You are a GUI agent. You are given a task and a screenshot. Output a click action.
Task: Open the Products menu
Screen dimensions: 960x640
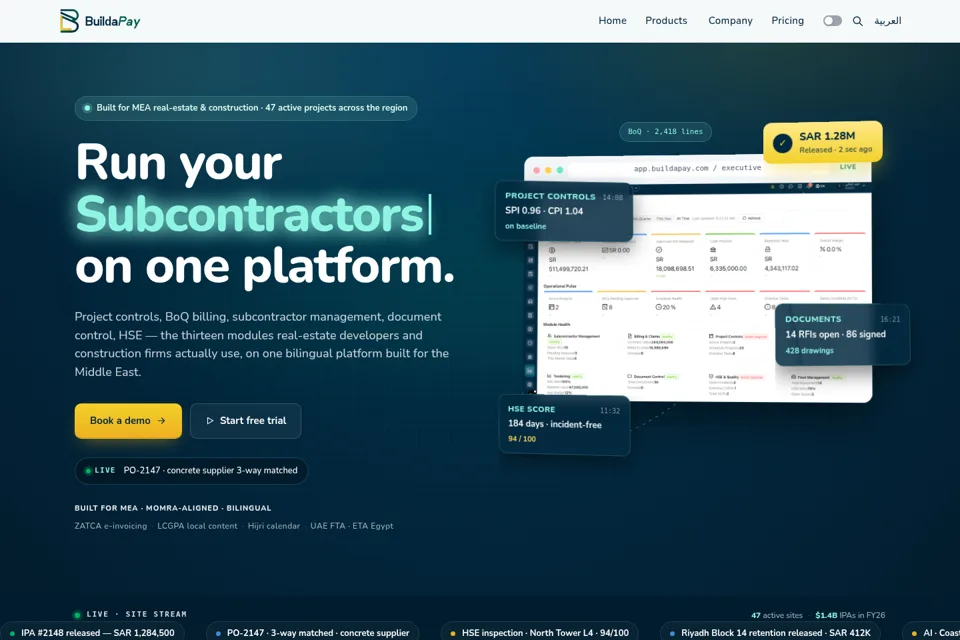[x=666, y=21]
